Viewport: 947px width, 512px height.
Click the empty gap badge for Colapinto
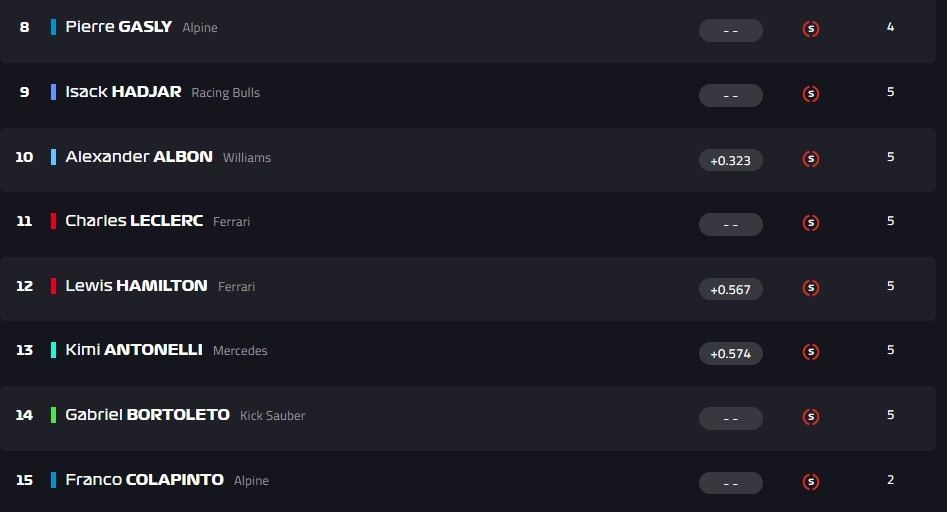click(x=731, y=483)
